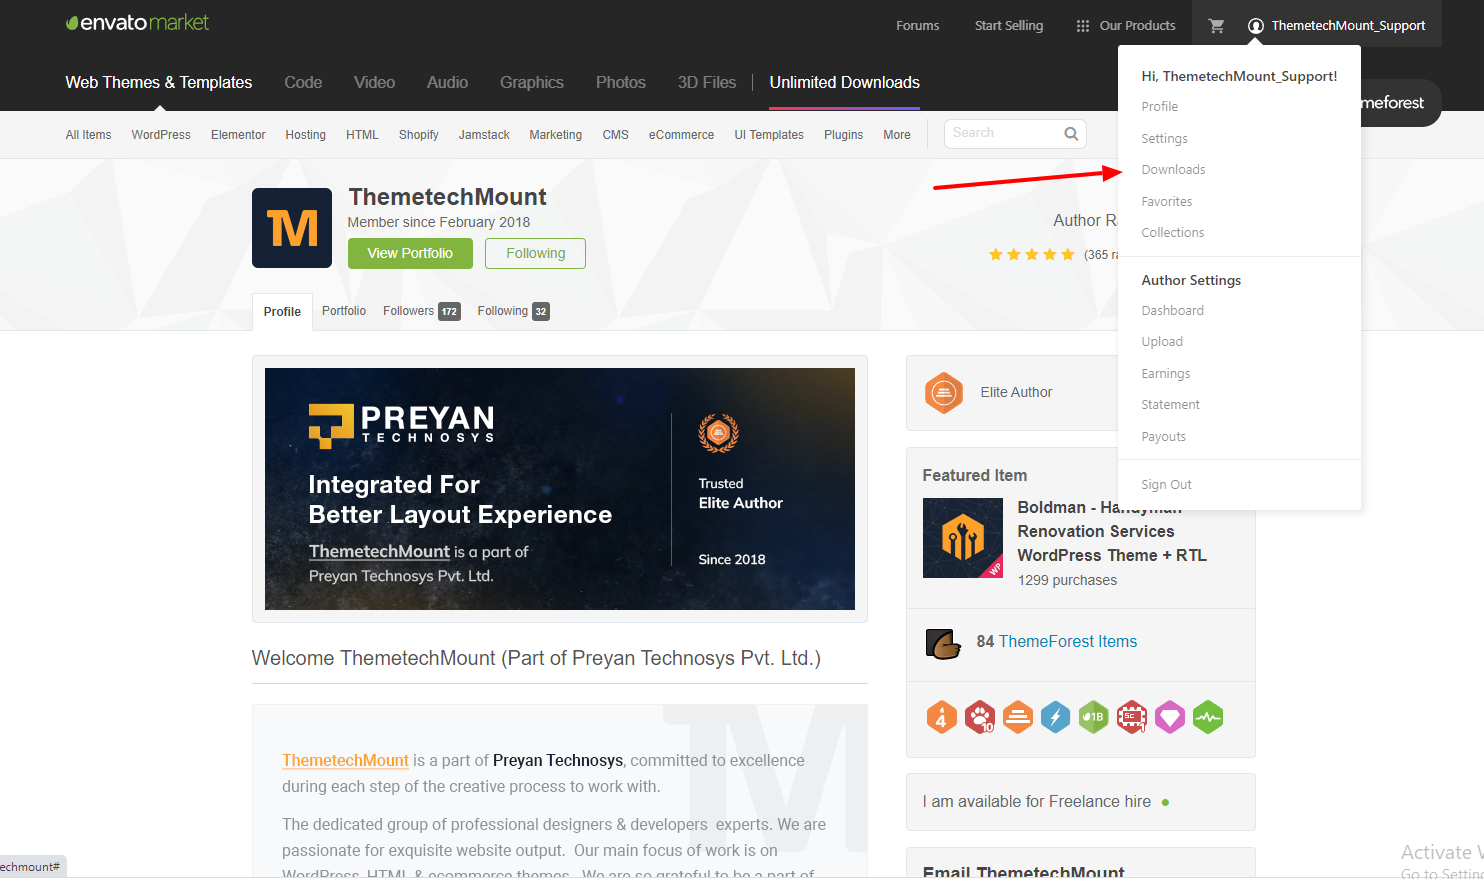Click the pink diamond badge
This screenshot has width=1484, height=879.
click(1170, 717)
